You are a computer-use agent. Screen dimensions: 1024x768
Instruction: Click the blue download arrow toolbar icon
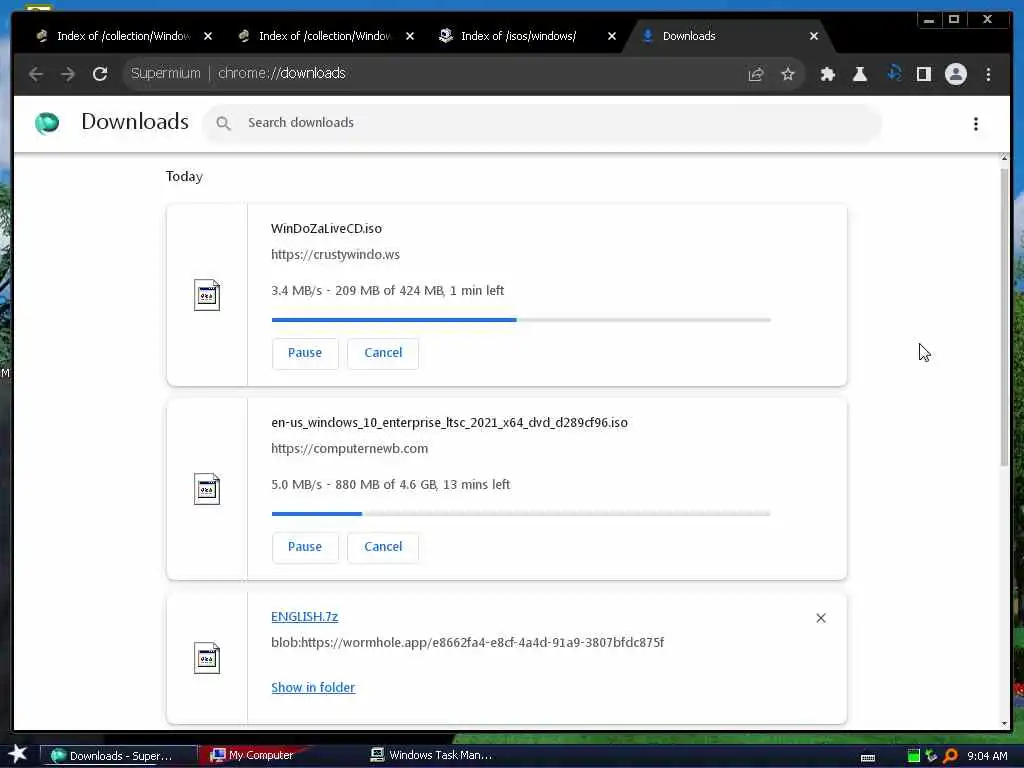click(894, 74)
